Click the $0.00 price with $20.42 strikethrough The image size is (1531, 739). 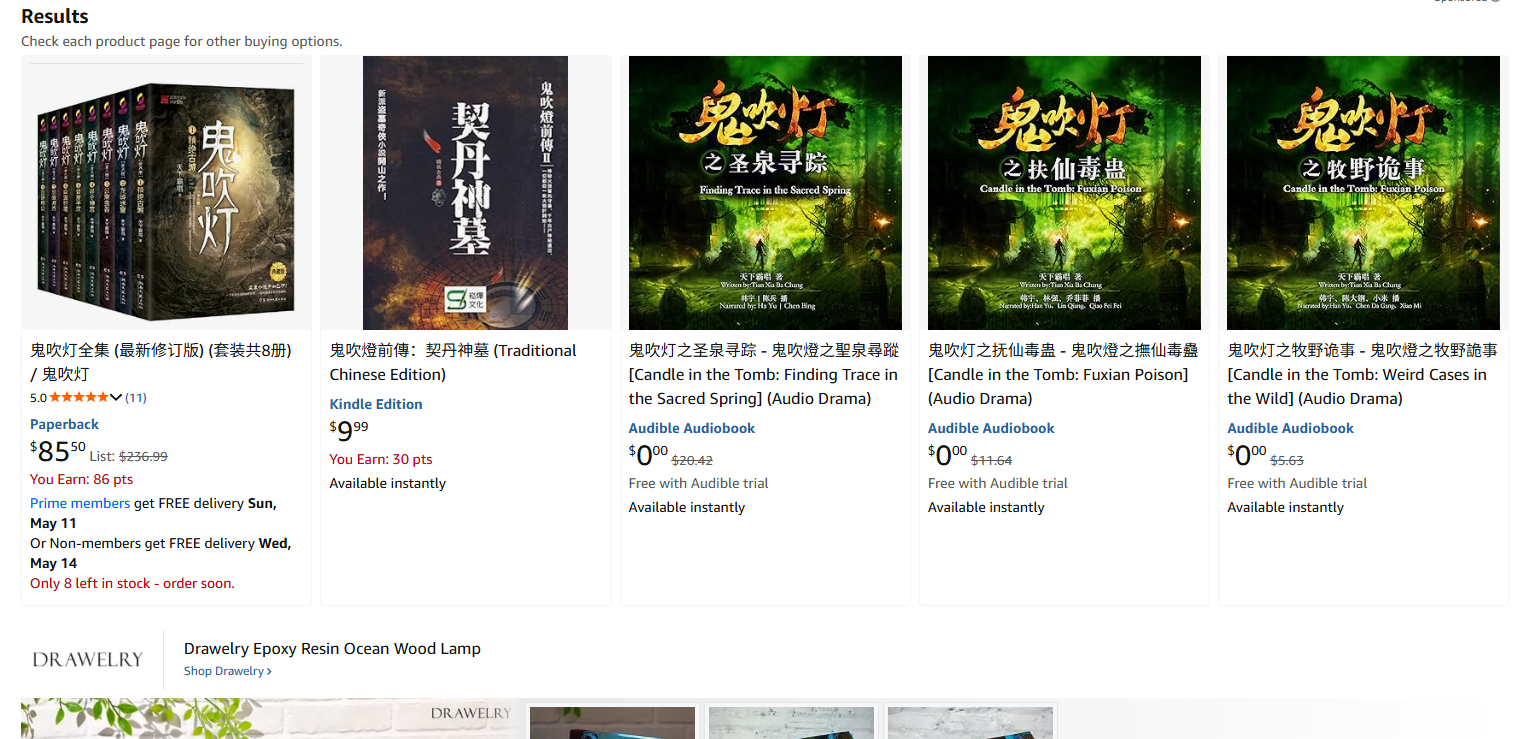(648, 455)
